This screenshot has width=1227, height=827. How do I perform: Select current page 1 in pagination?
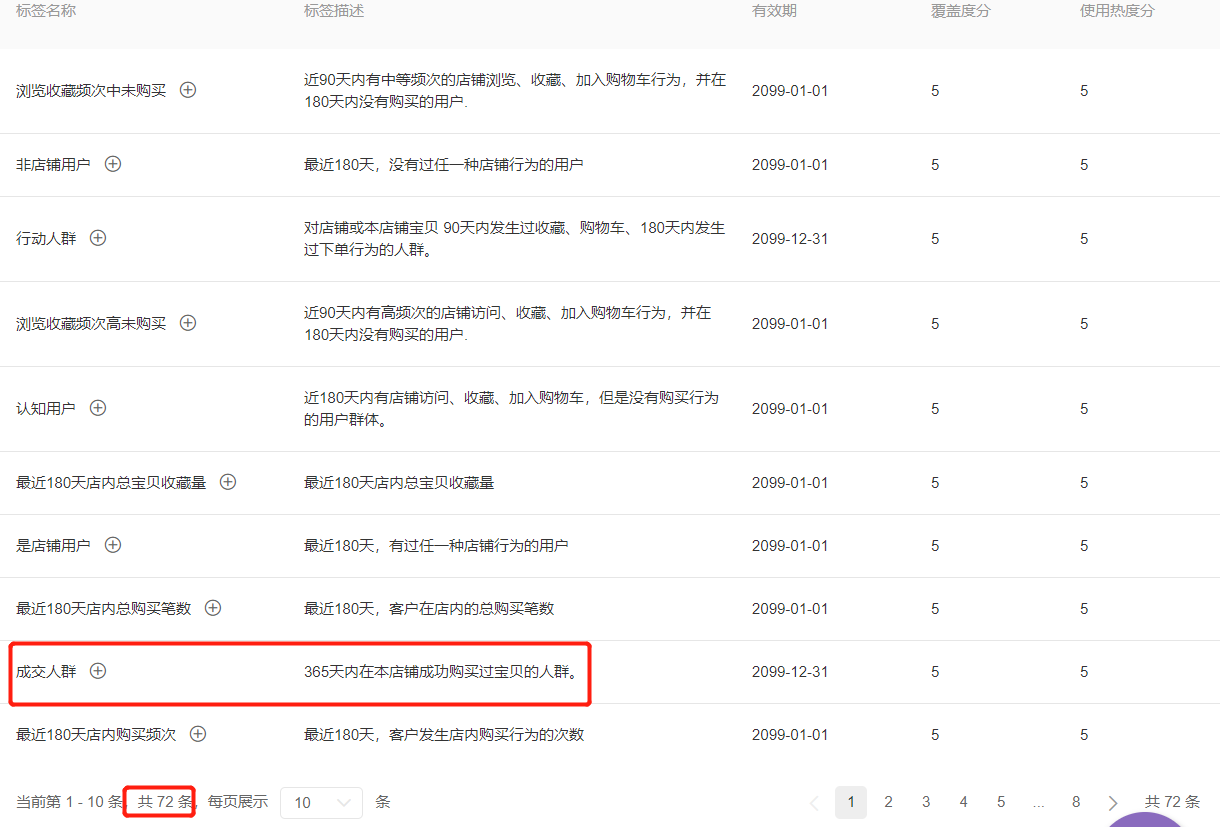pyautogui.click(x=851, y=802)
